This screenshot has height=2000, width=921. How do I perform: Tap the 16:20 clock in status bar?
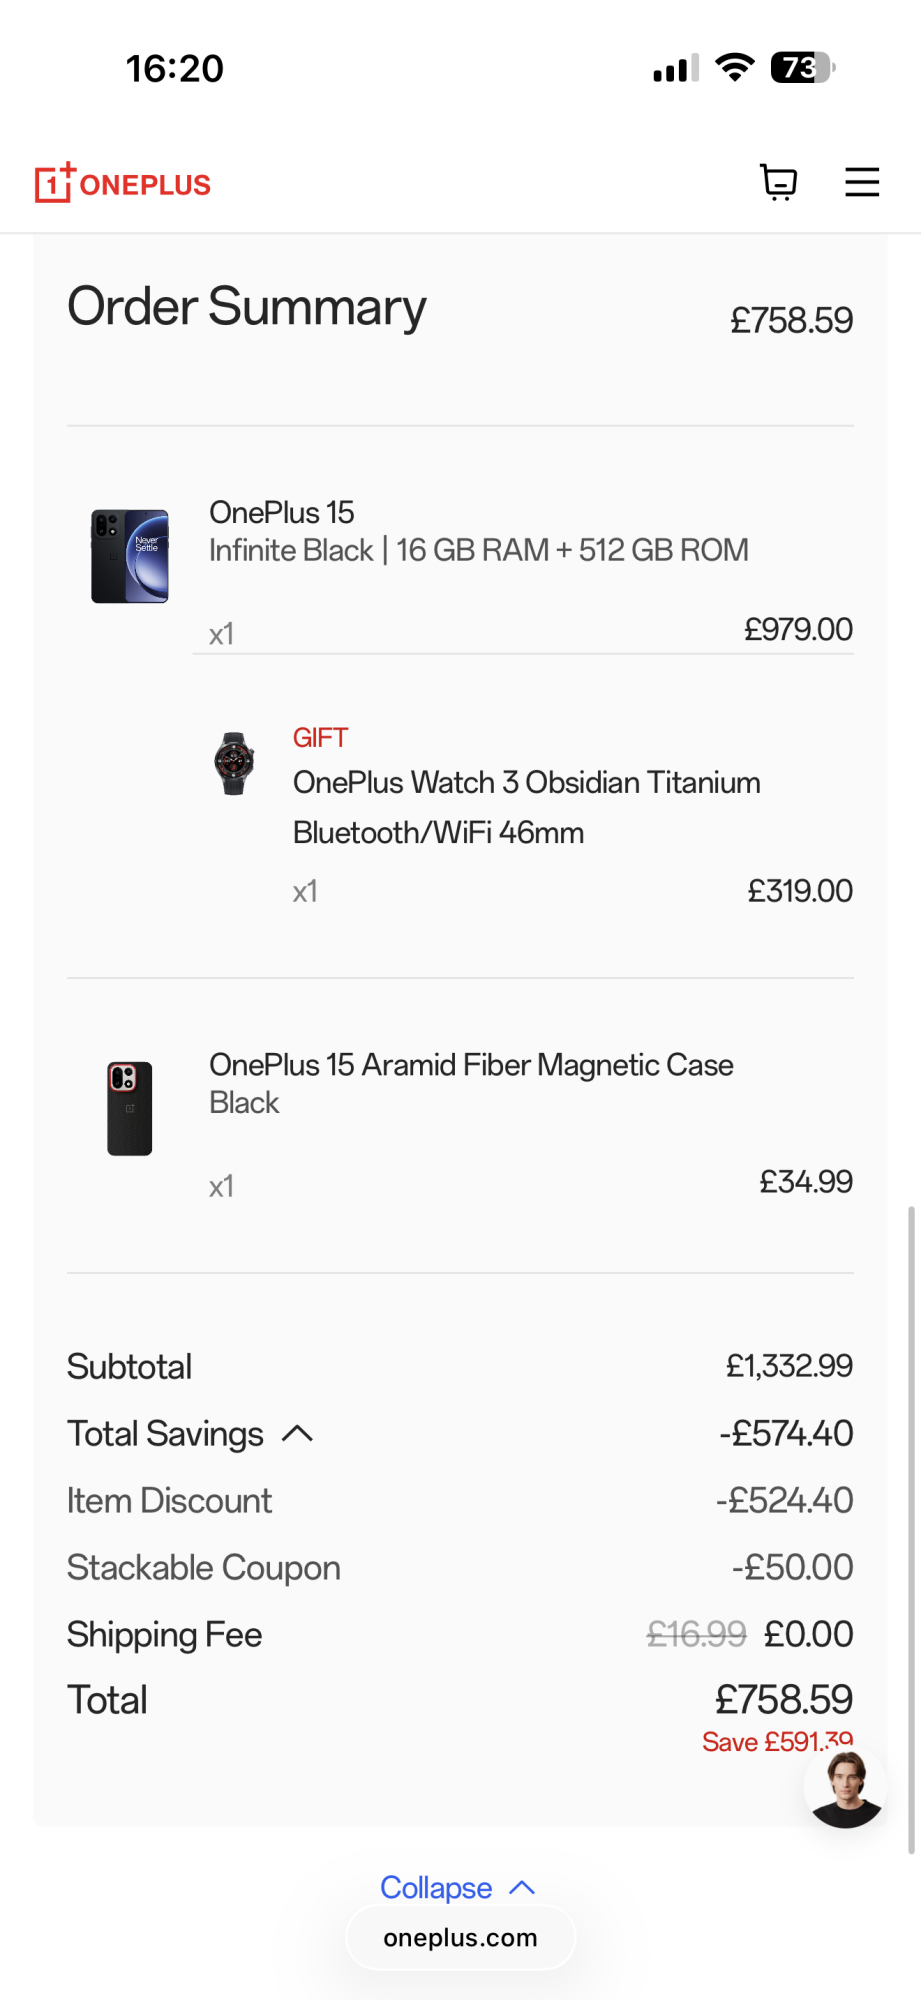click(x=175, y=68)
